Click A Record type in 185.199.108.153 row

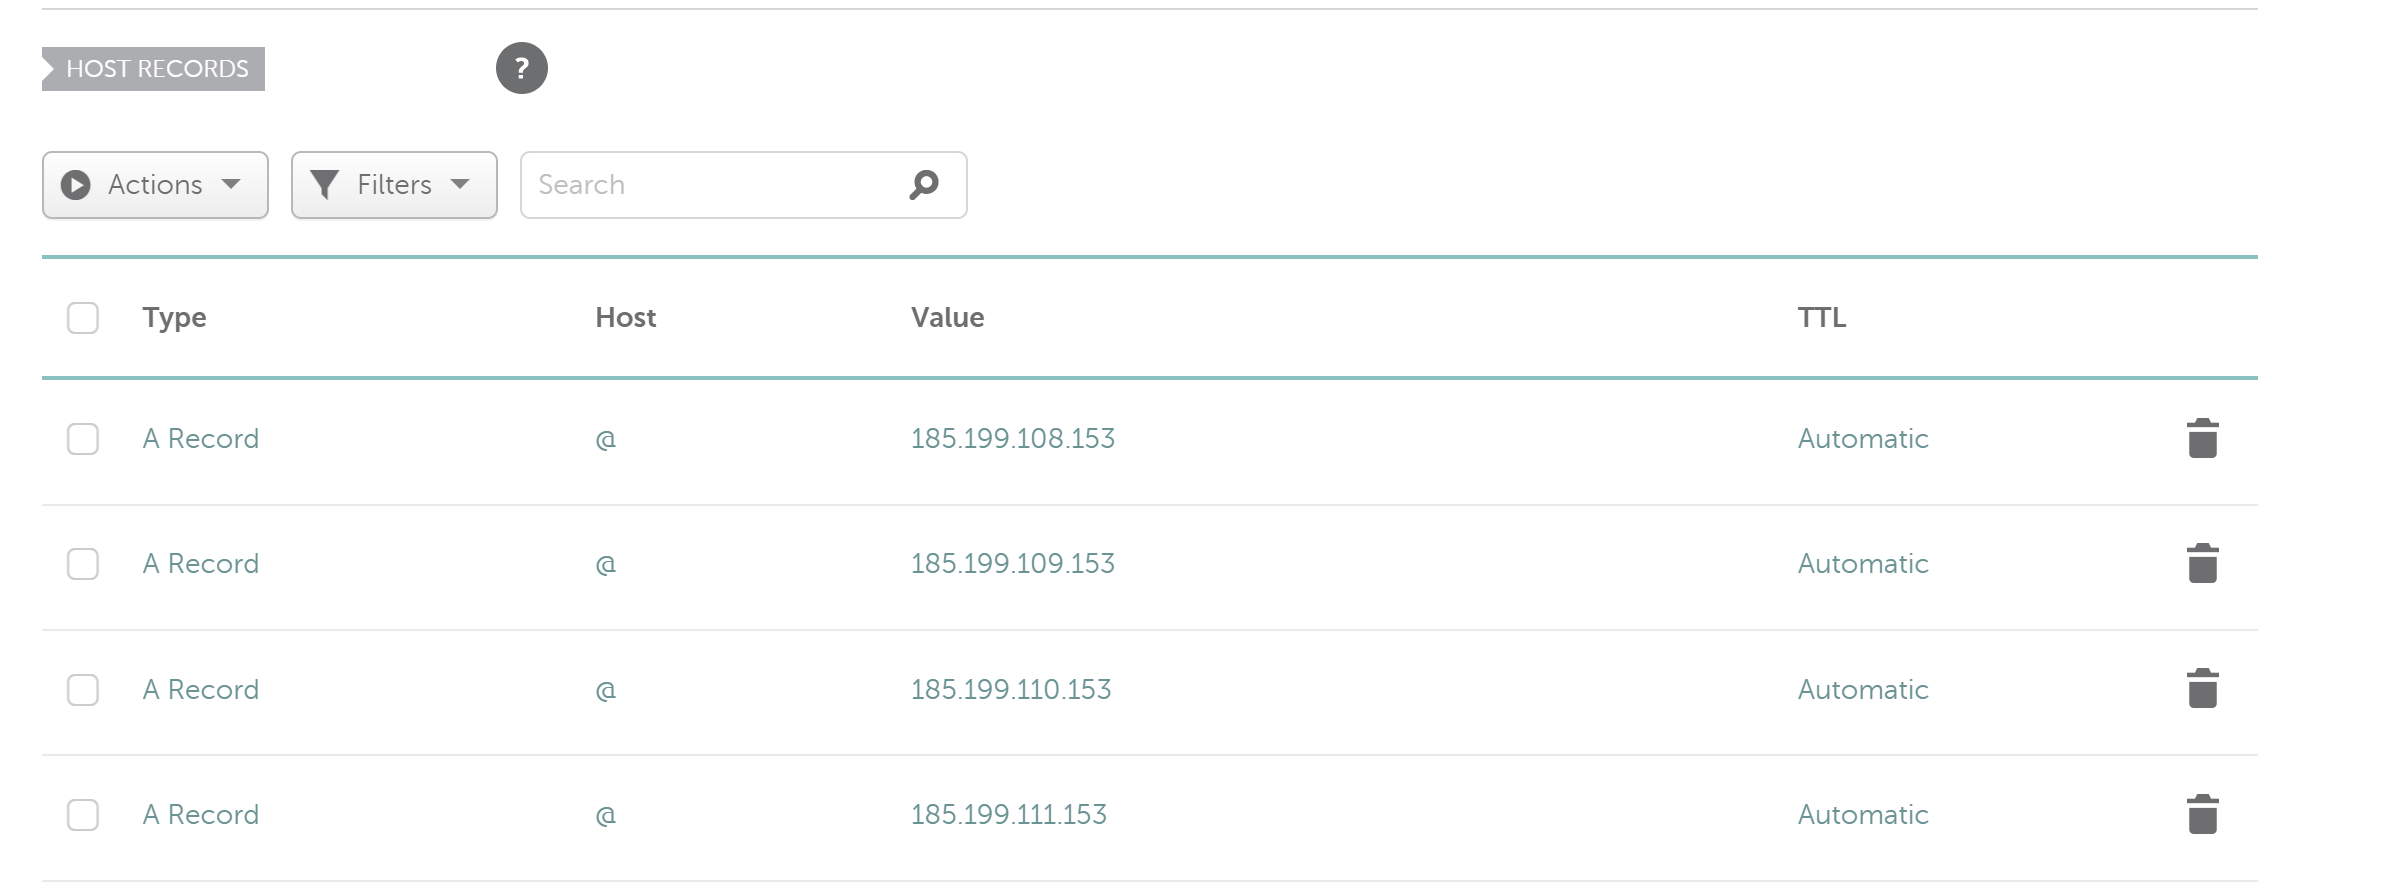pos(200,439)
